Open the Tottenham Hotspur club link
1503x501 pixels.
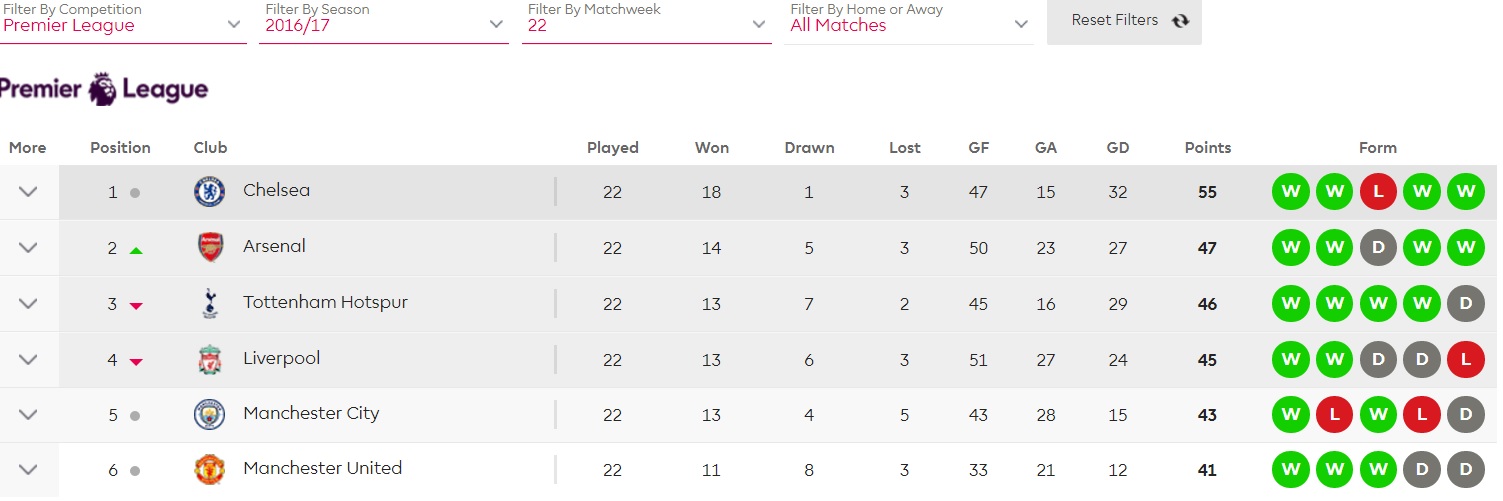(x=325, y=302)
